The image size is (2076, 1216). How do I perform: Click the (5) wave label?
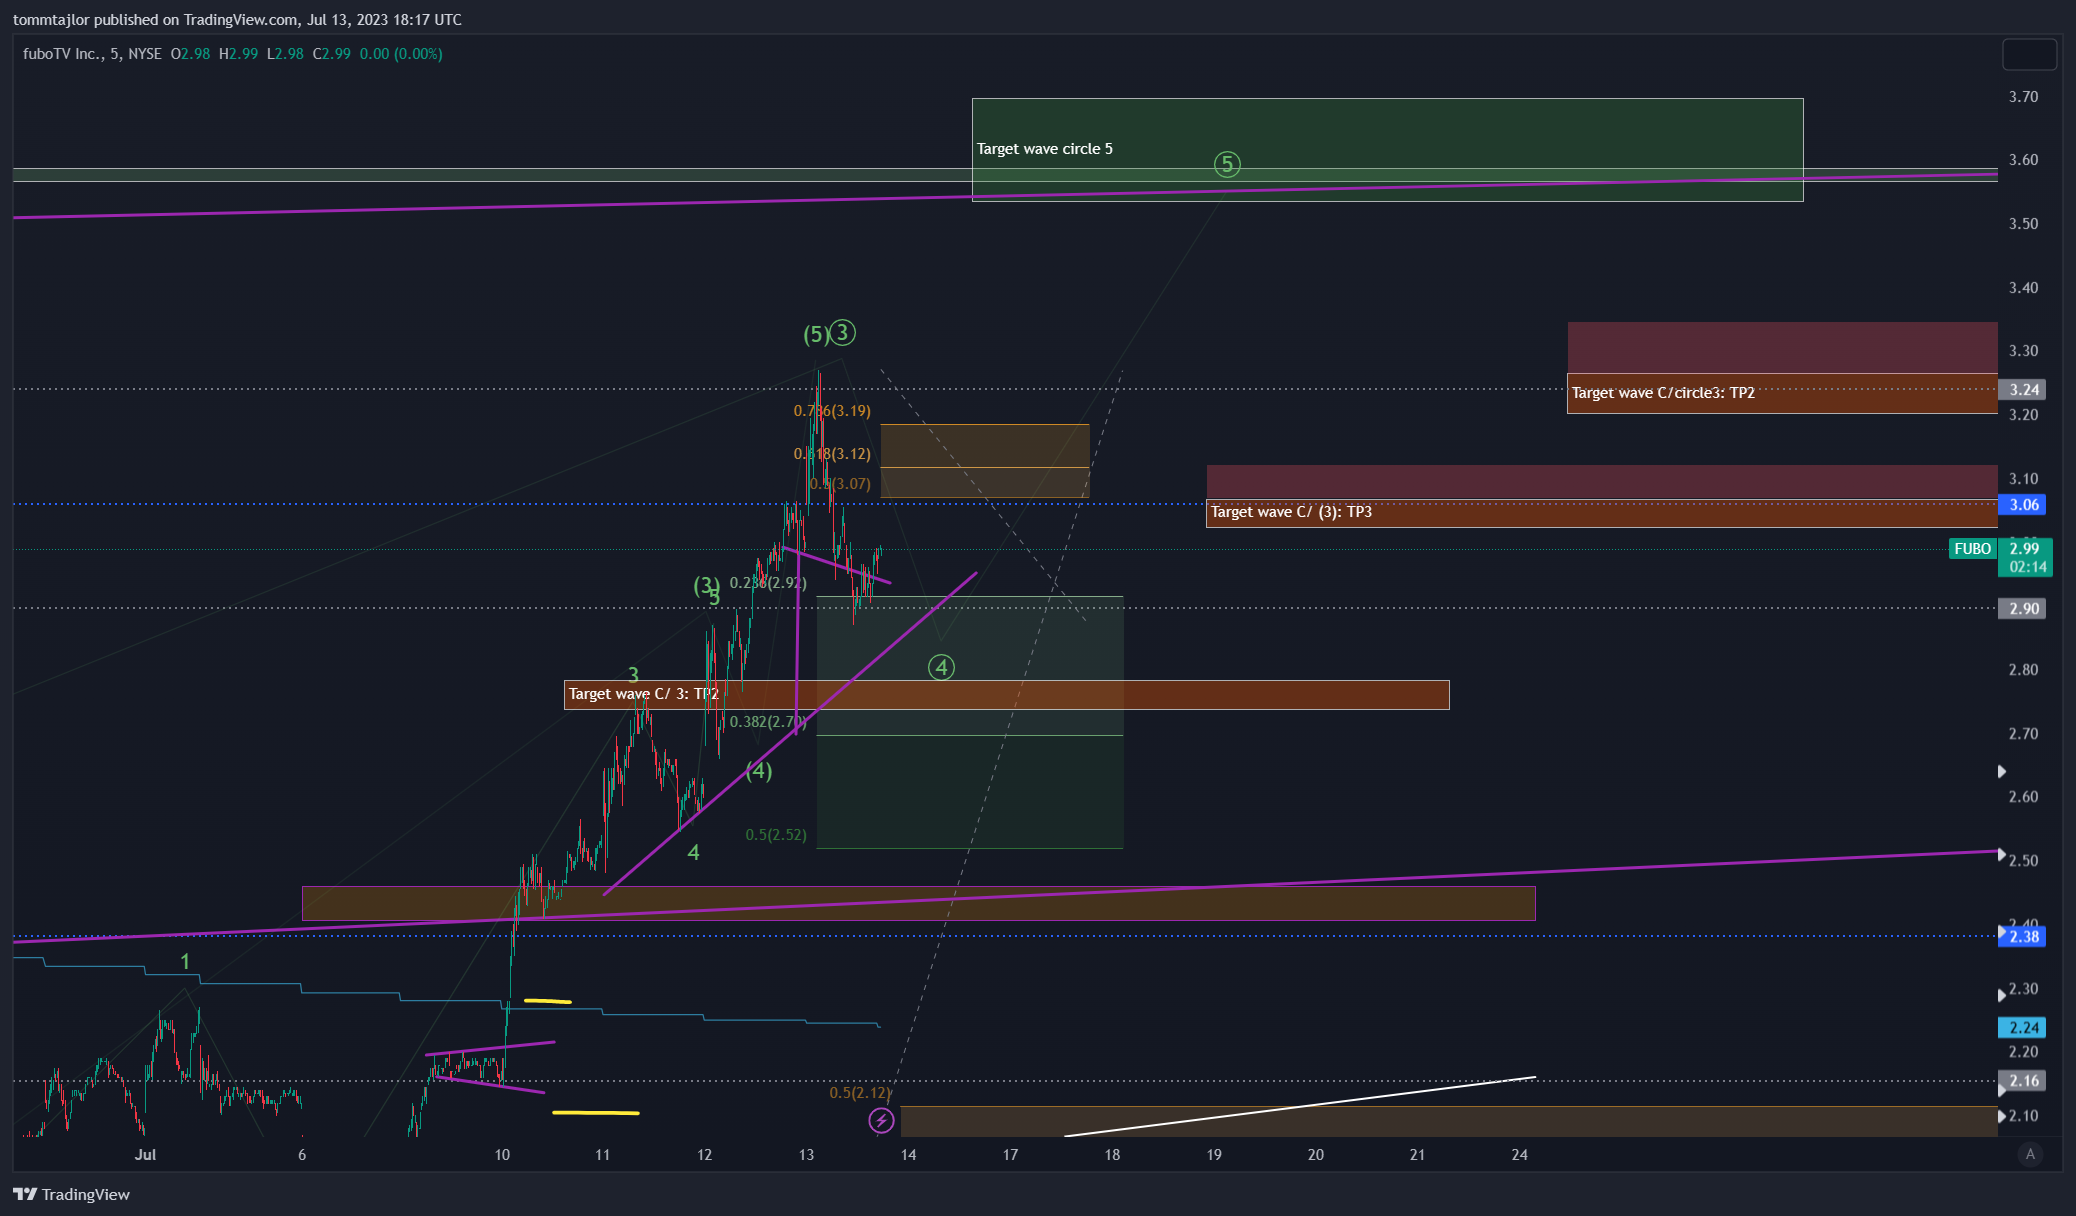tap(816, 334)
